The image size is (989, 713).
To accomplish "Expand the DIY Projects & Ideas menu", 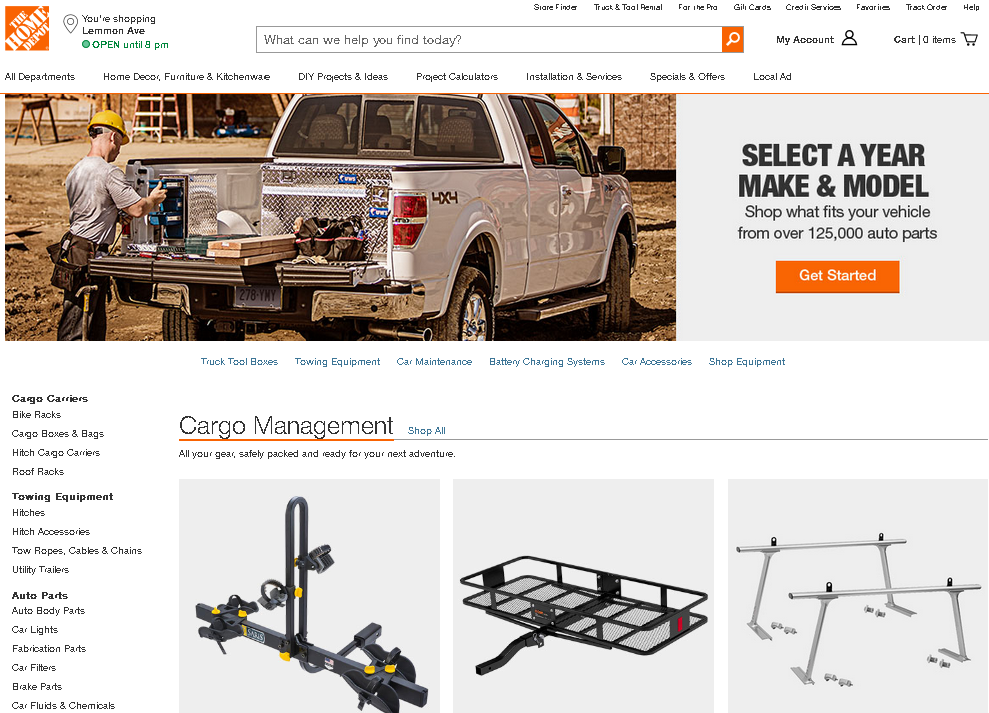I will point(343,76).
